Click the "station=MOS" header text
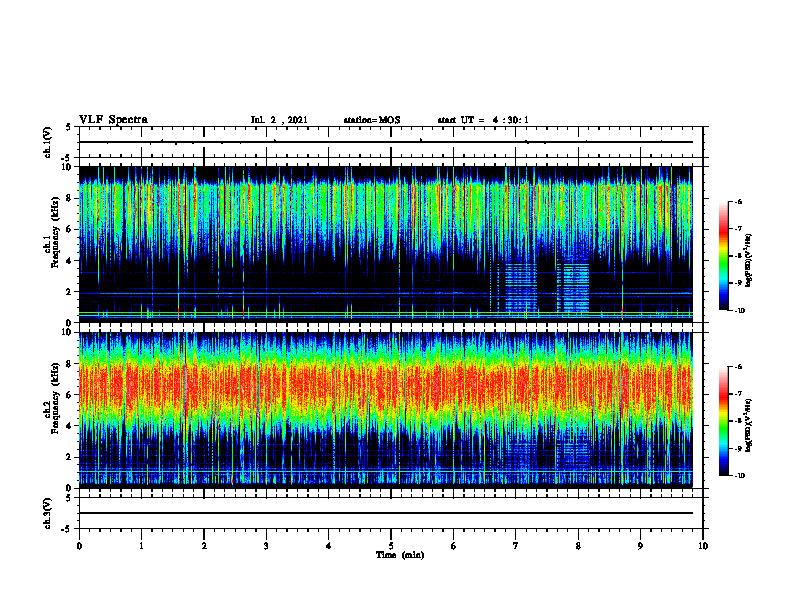 click(x=372, y=120)
